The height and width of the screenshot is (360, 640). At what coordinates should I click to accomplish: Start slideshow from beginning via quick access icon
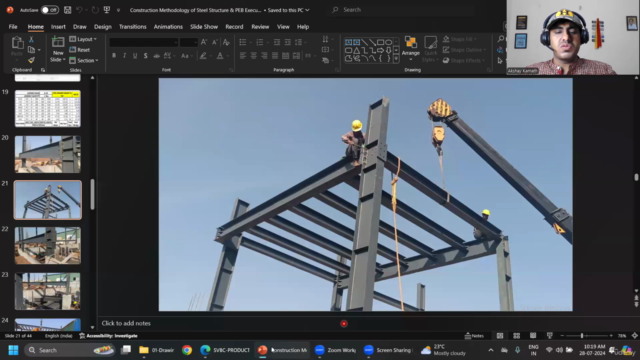107,10
